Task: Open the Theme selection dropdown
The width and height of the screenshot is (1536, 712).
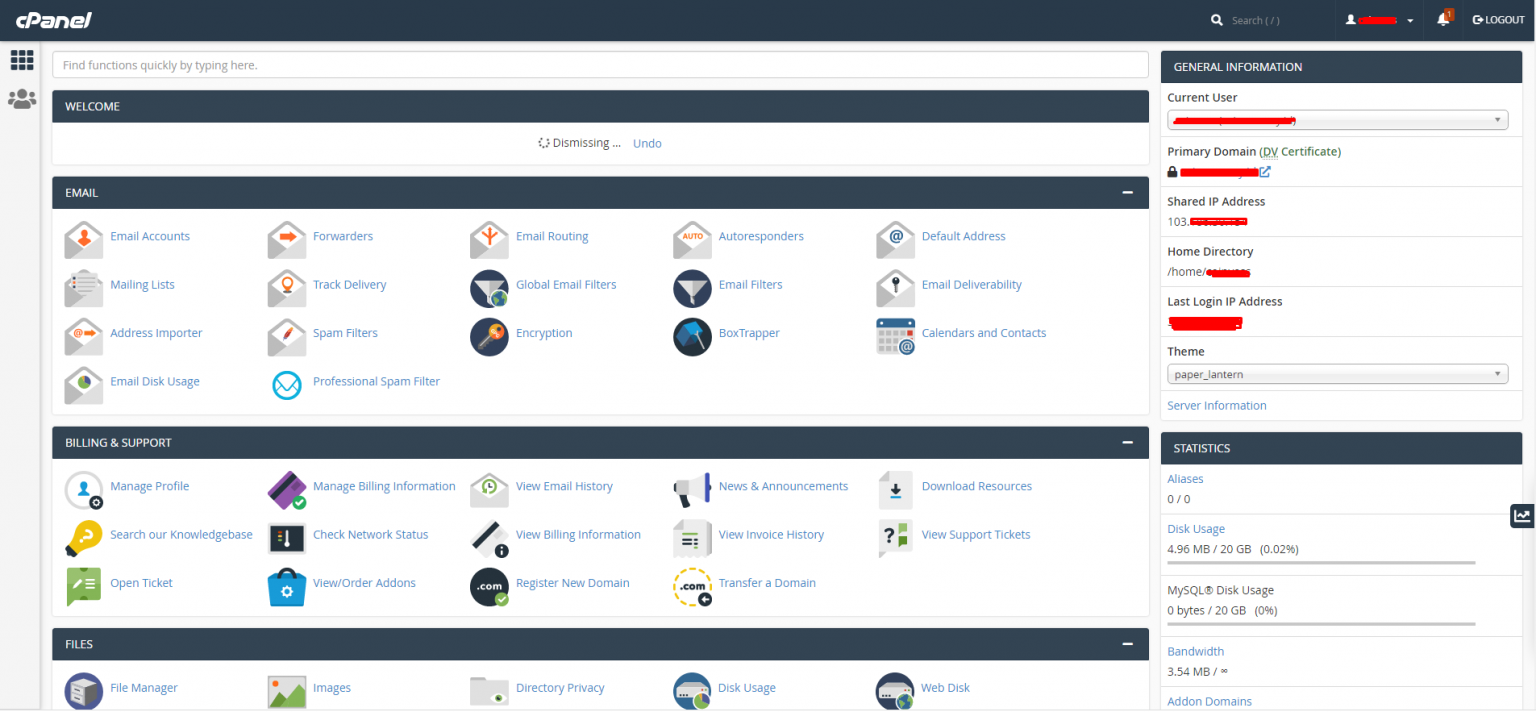Action: click(x=1337, y=373)
